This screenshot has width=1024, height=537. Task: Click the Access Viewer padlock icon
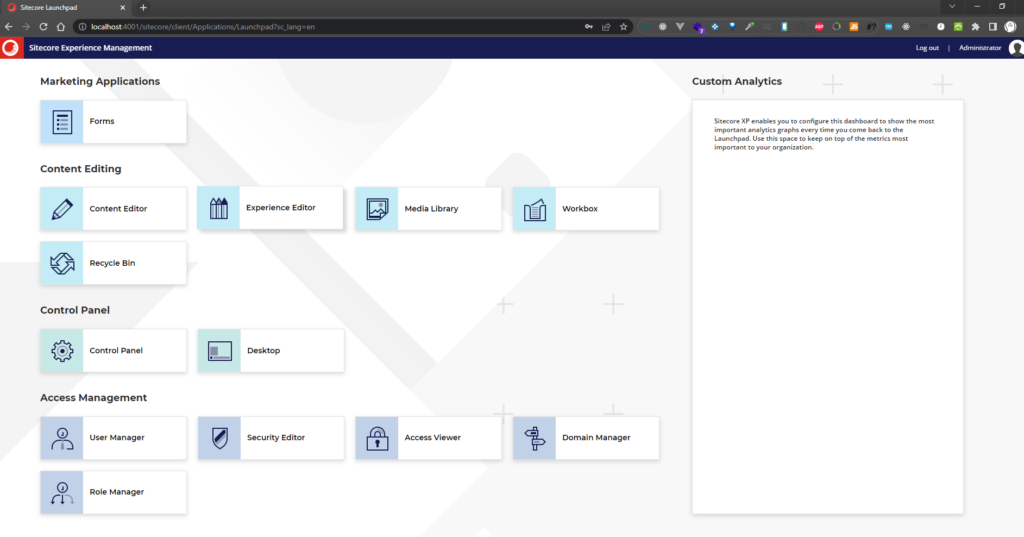pos(377,438)
